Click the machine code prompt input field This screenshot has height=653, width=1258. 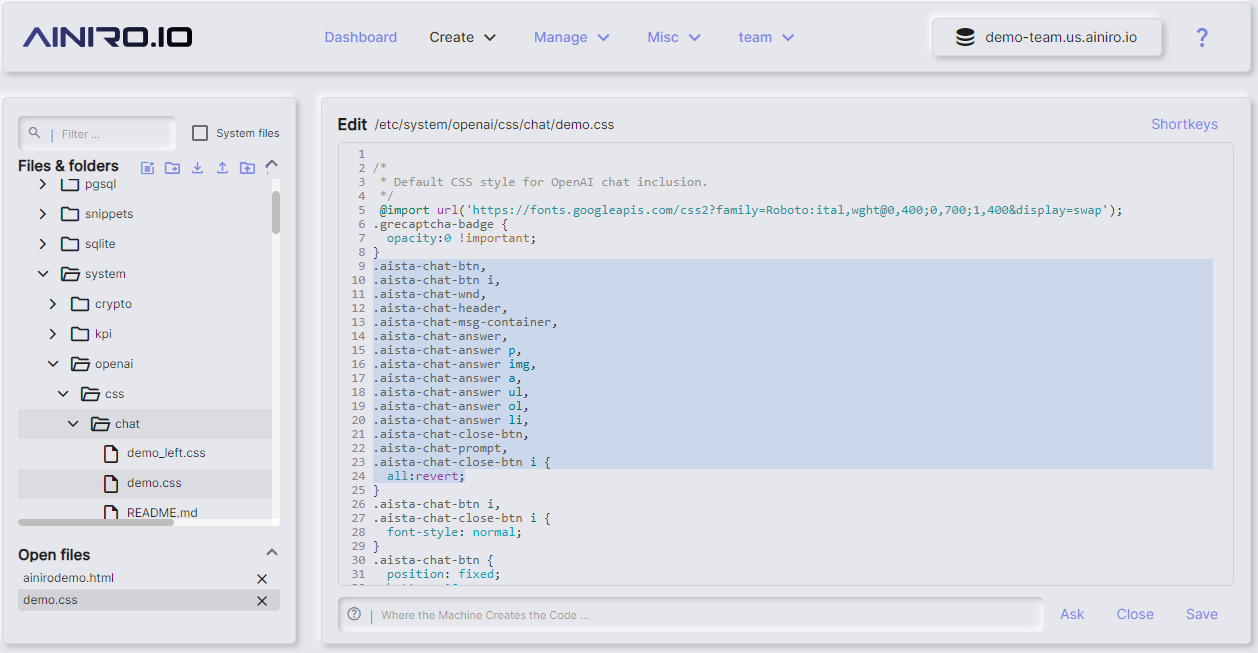690,615
